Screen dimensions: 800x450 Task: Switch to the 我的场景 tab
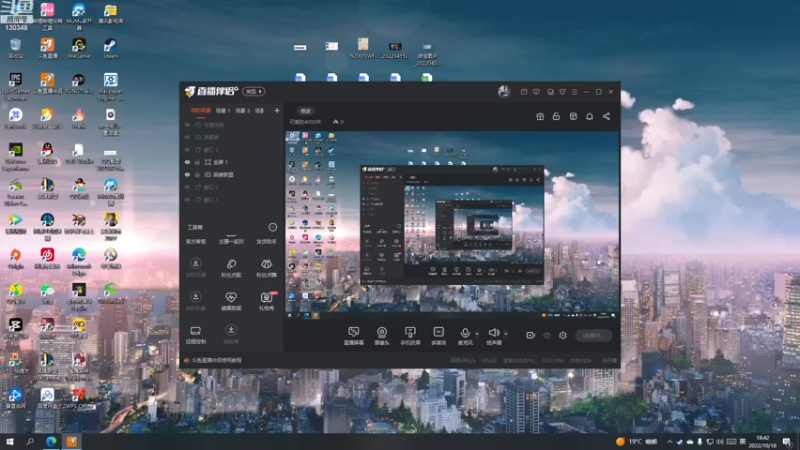click(x=201, y=110)
